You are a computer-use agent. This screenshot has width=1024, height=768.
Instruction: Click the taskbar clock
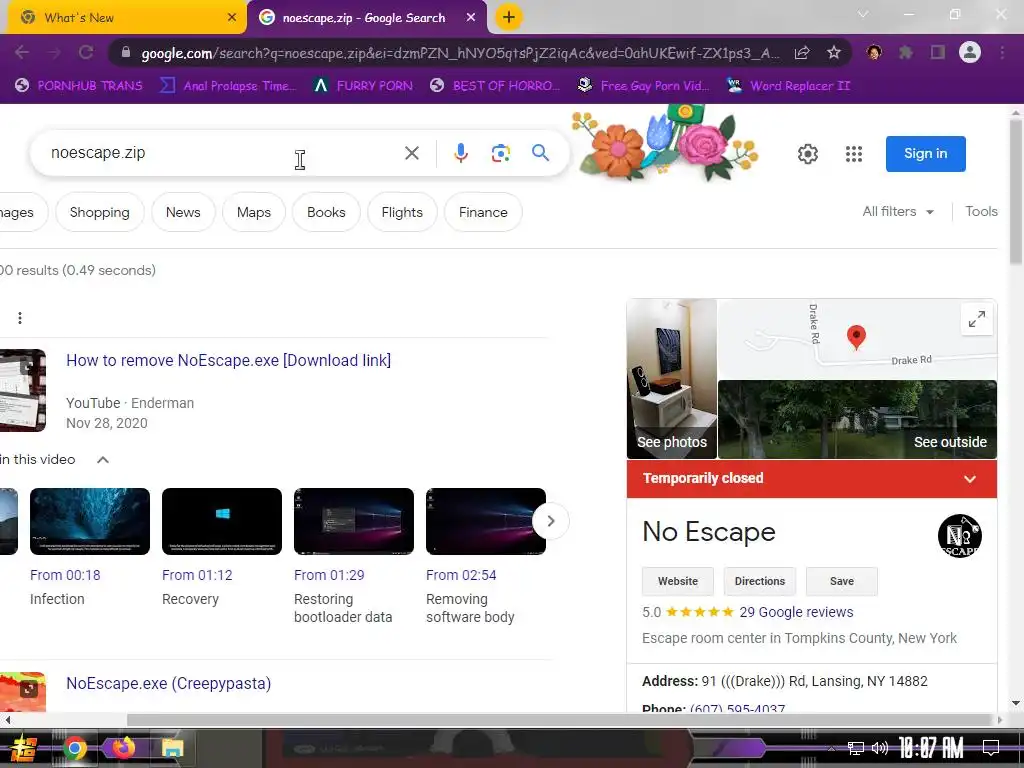click(931, 748)
